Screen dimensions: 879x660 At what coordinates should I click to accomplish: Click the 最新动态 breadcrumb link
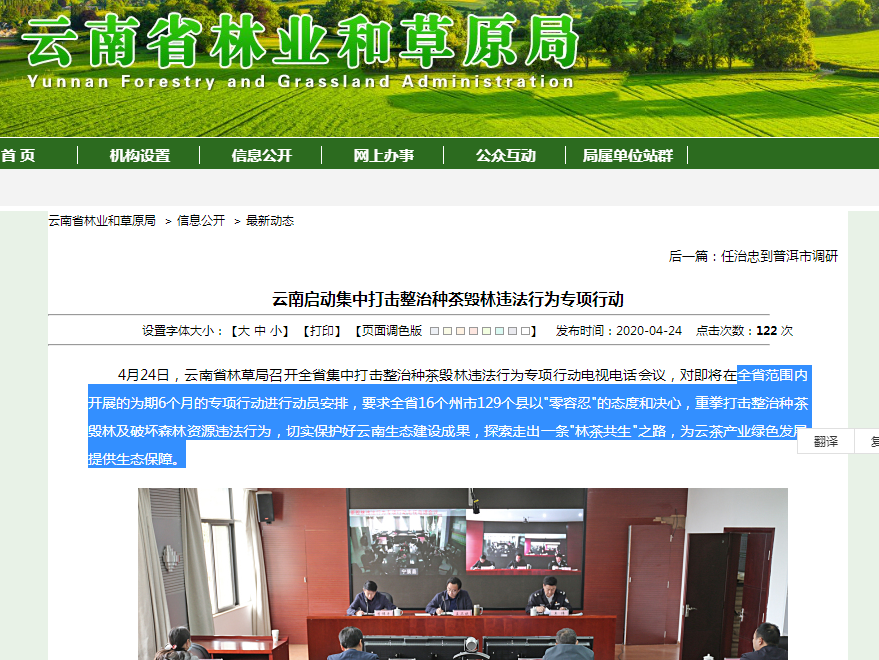click(x=270, y=221)
